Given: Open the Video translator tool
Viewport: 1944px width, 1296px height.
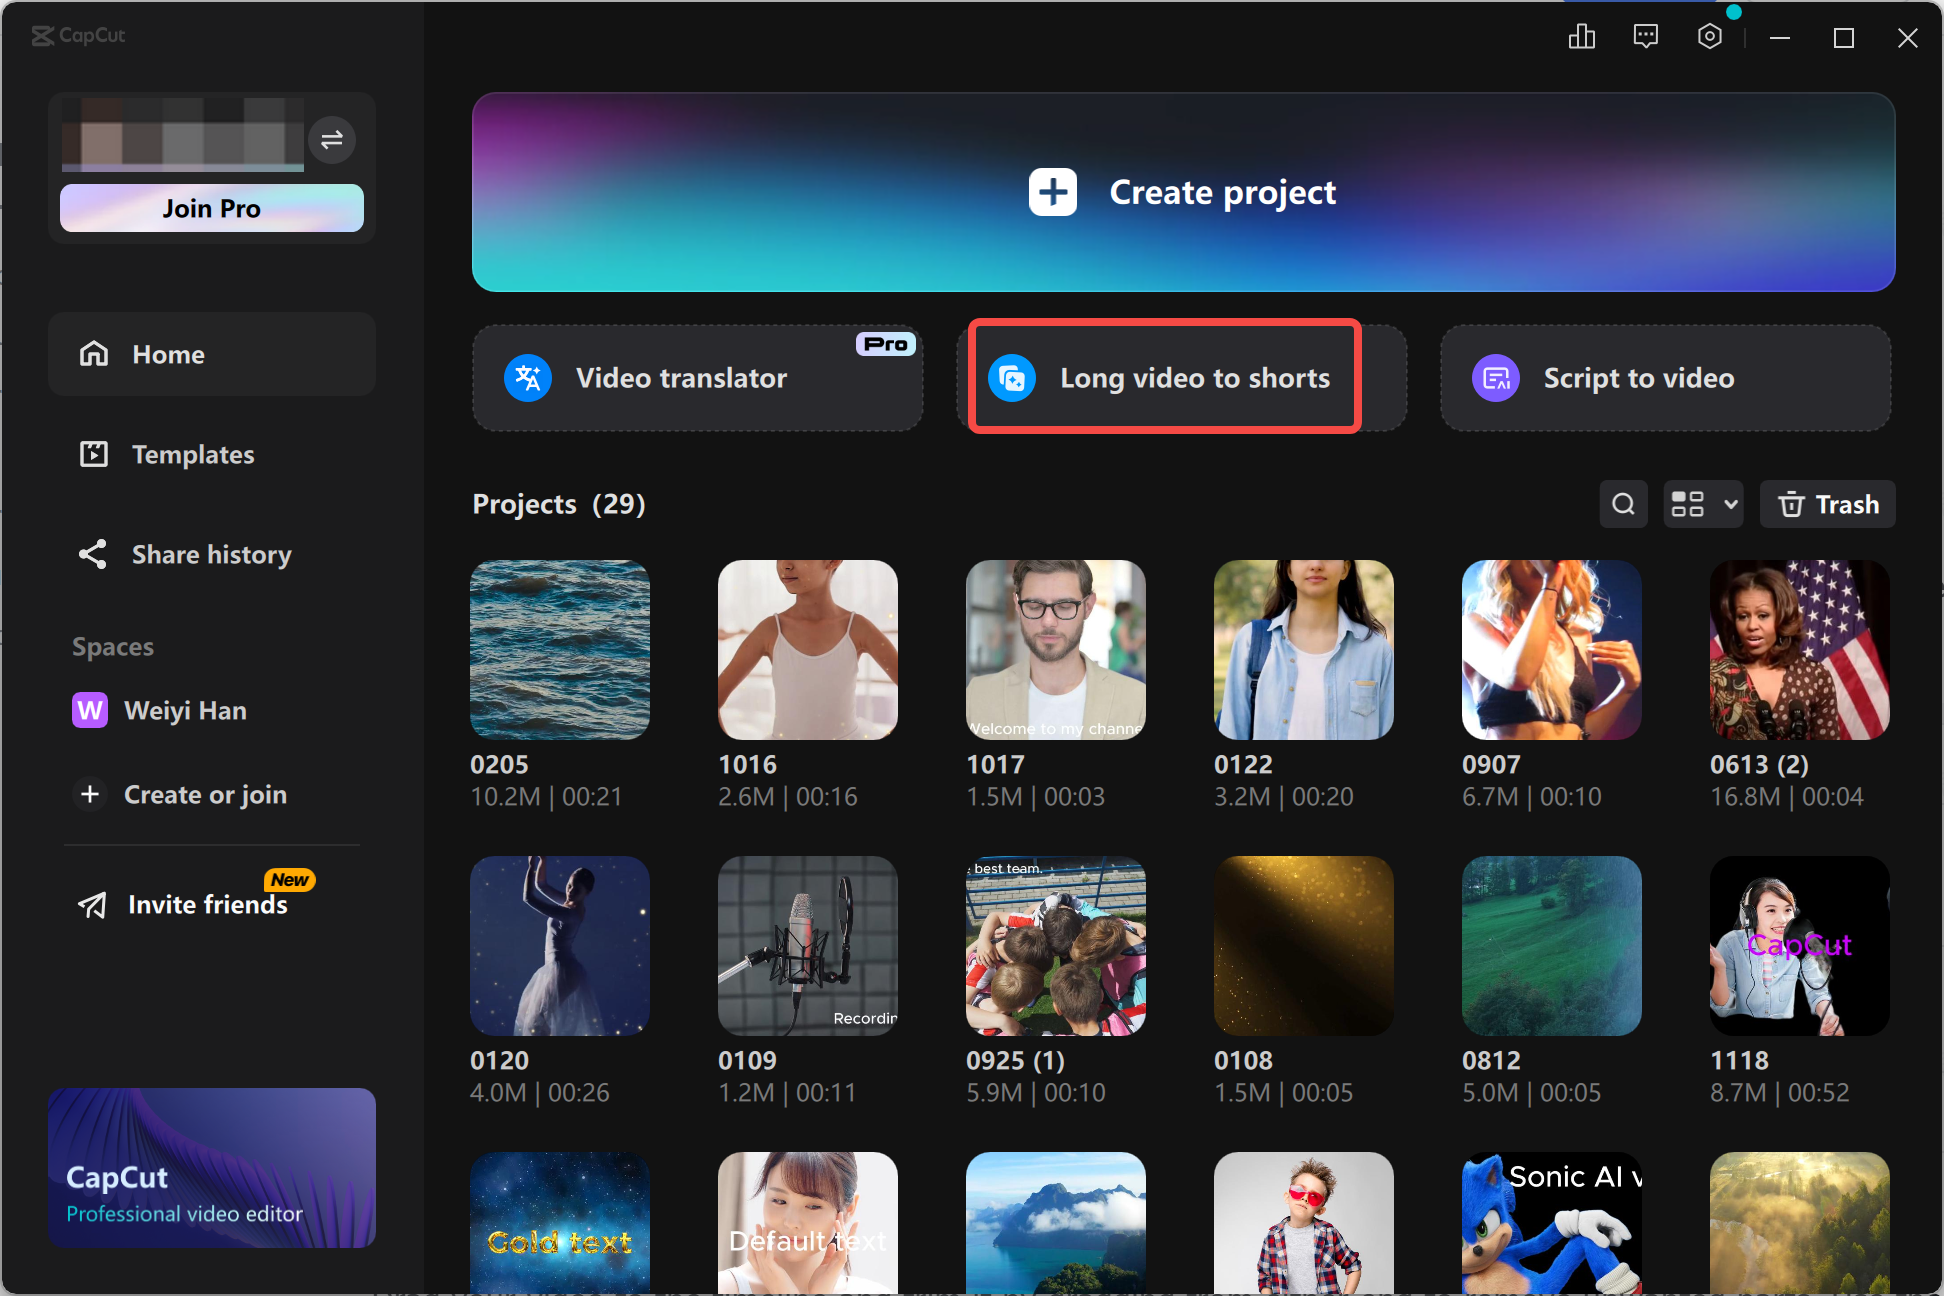Looking at the screenshot, I should click(697, 378).
